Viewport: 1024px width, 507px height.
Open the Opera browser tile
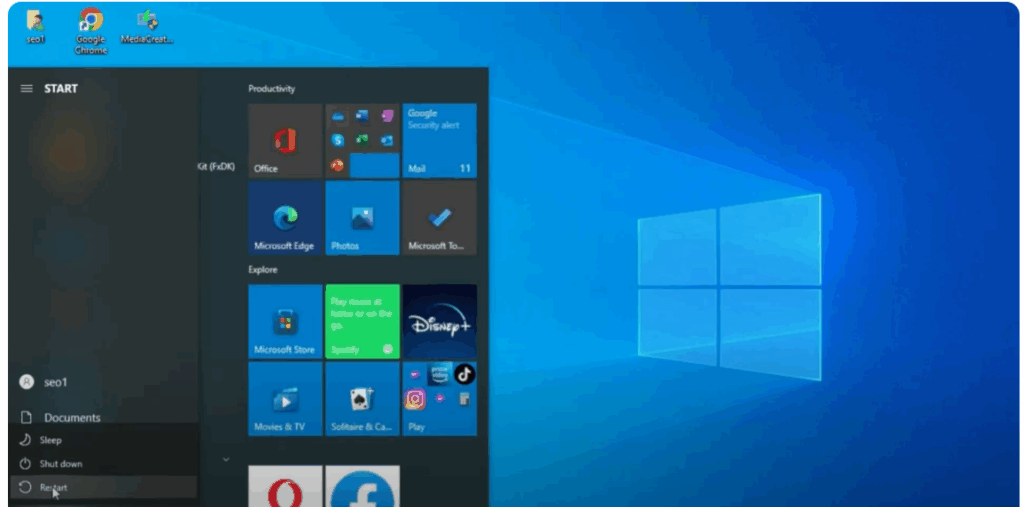(285, 486)
